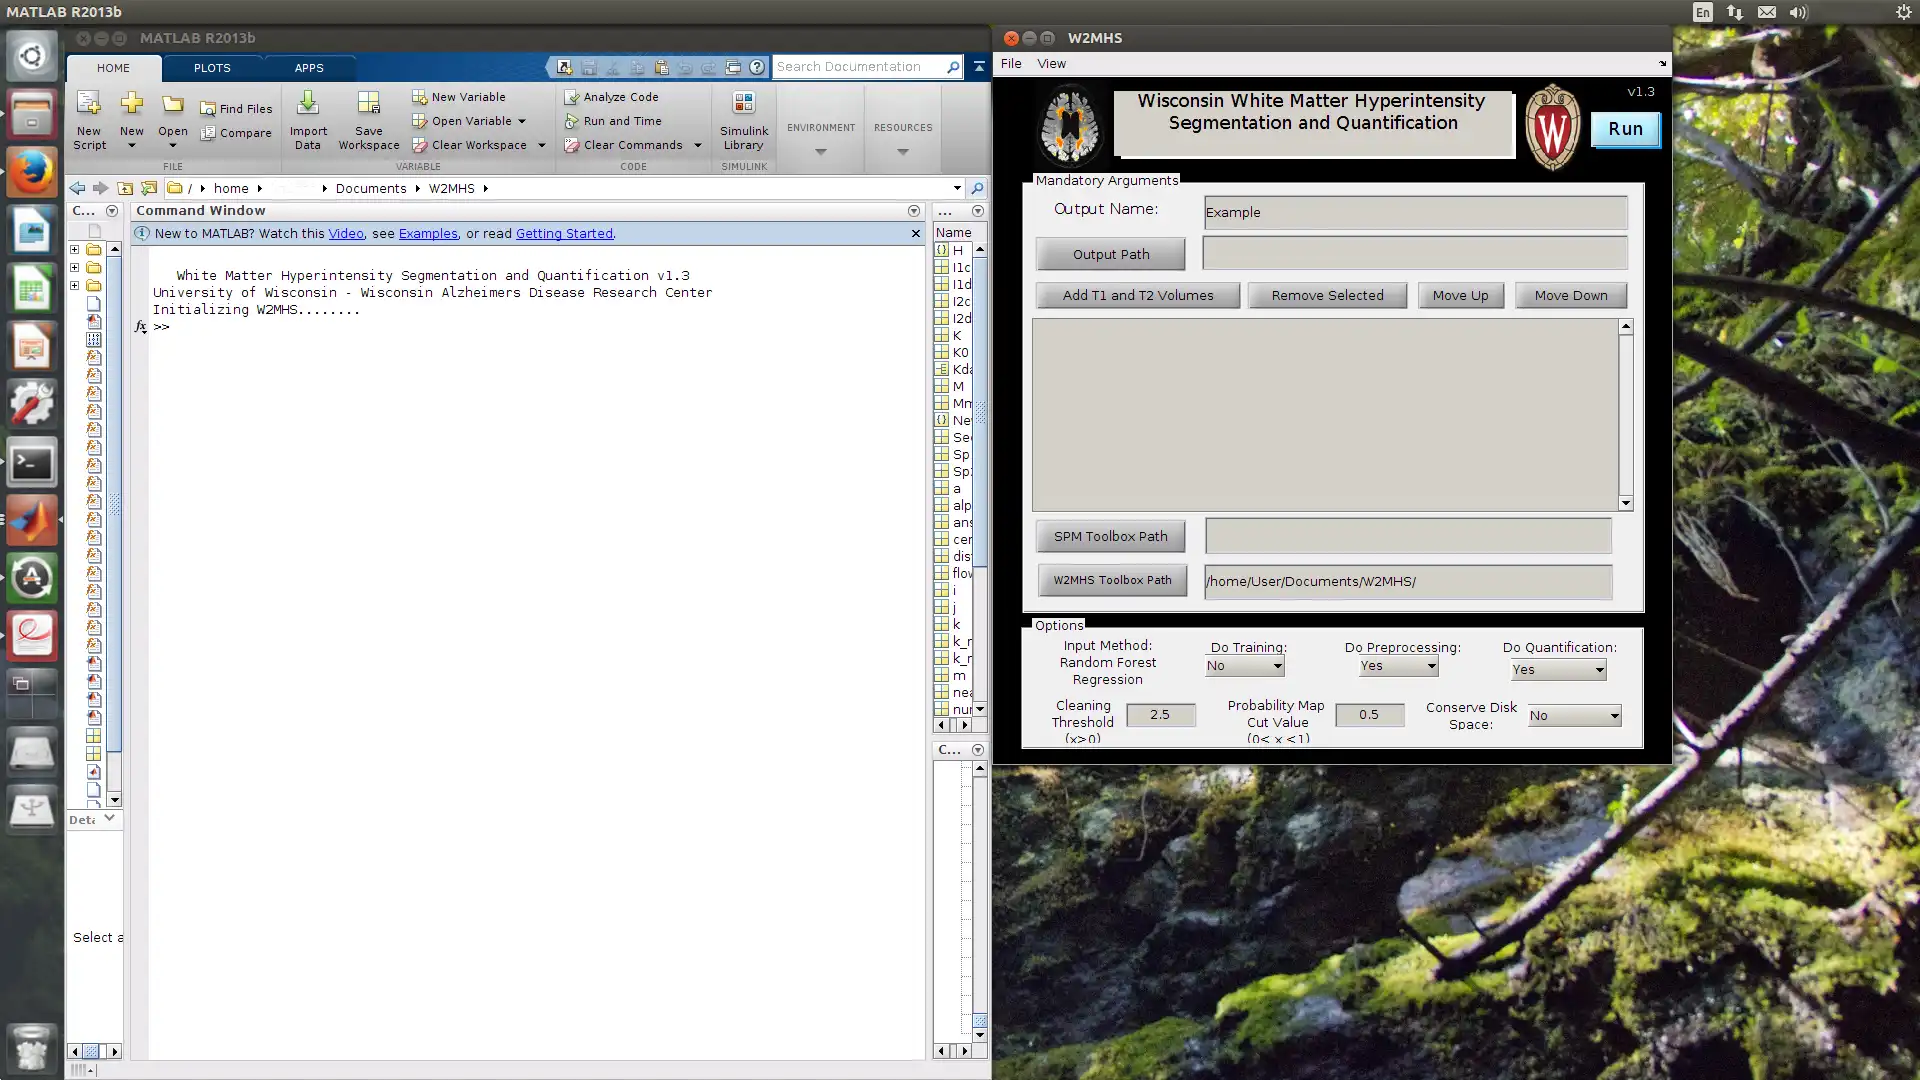The width and height of the screenshot is (1920, 1080).
Task: Click the SPM Toolbox Path button
Action: click(x=1110, y=535)
